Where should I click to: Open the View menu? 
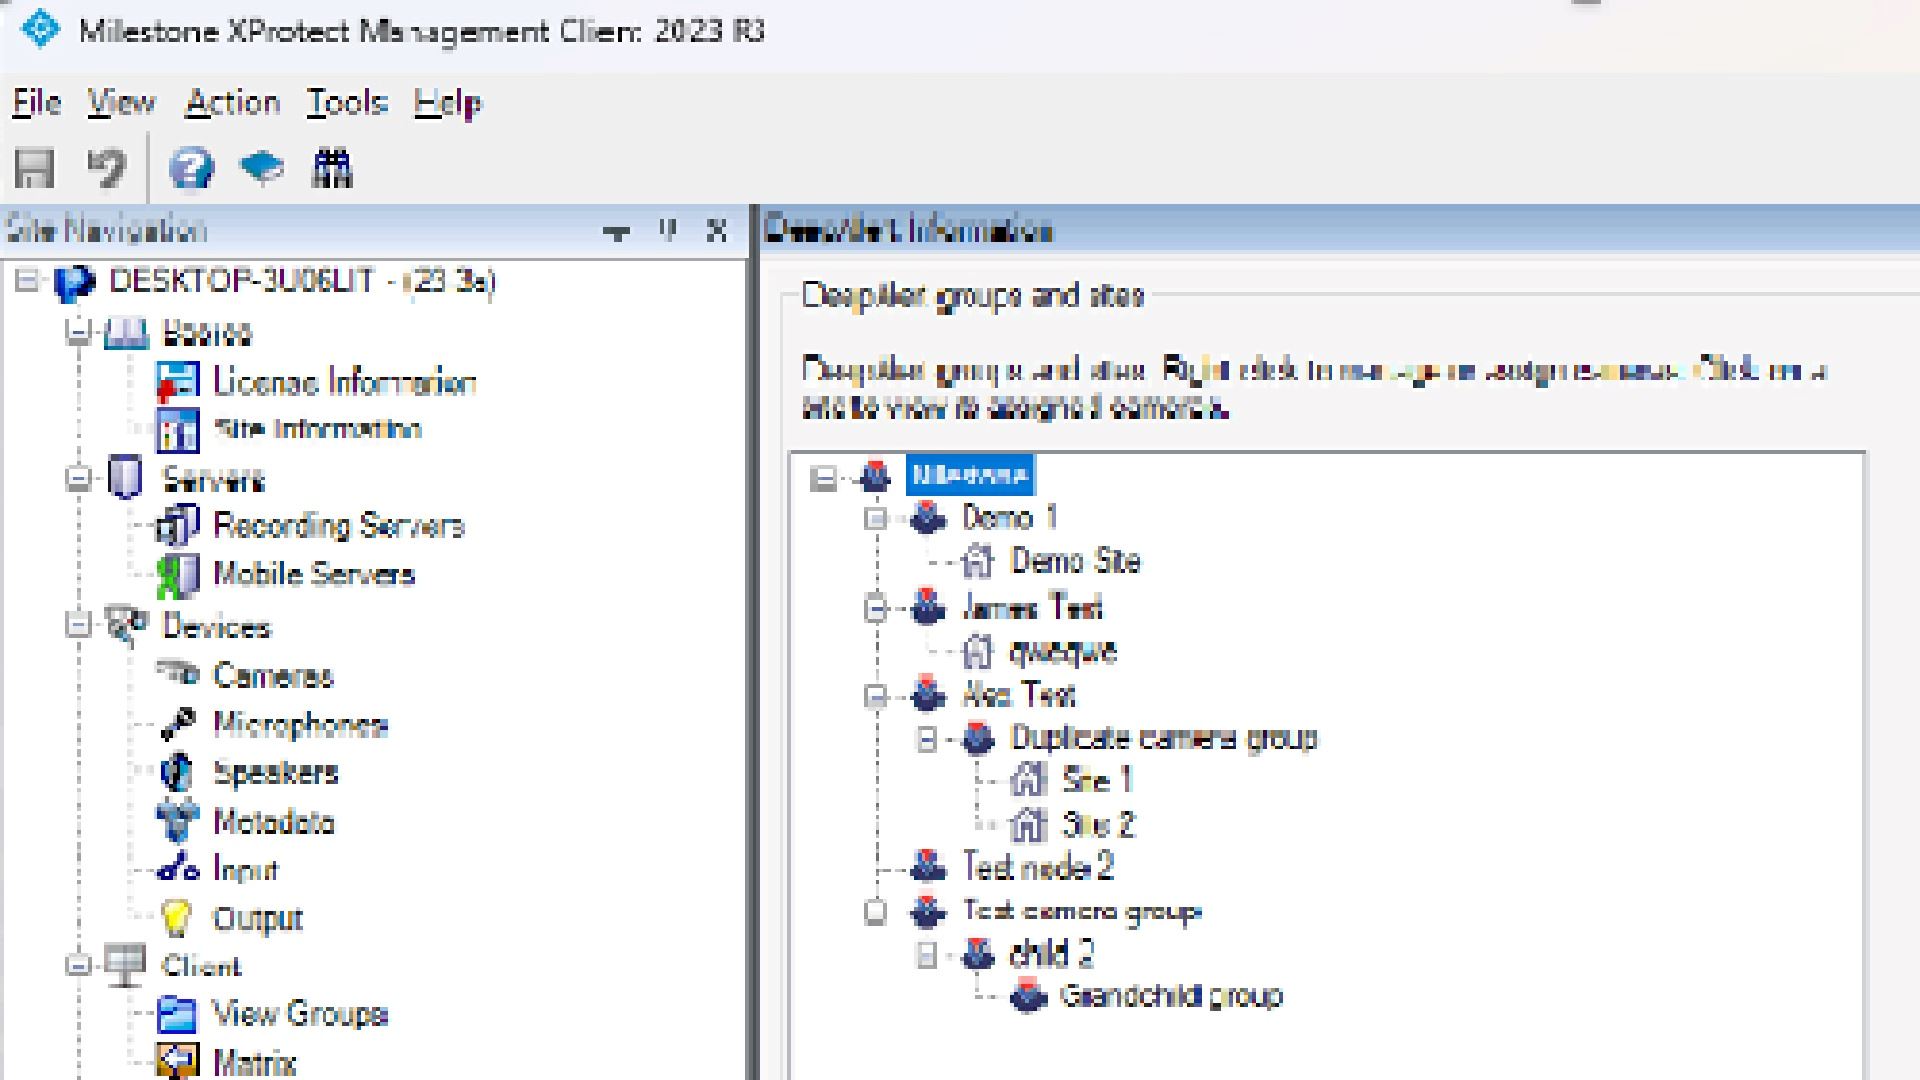[x=121, y=103]
